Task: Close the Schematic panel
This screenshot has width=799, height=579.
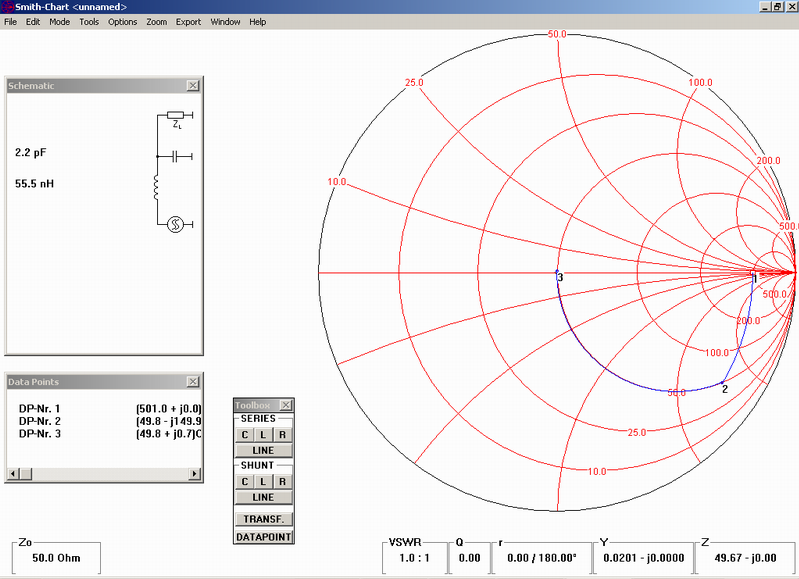Action: pos(193,86)
